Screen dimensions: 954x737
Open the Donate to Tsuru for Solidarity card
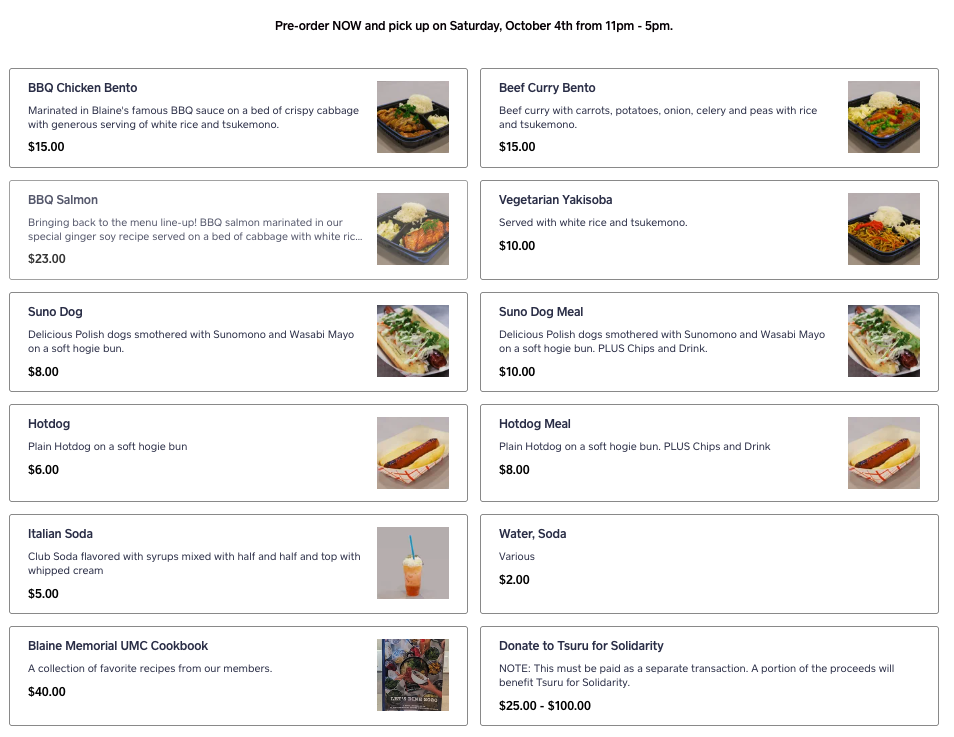click(709, 676)
